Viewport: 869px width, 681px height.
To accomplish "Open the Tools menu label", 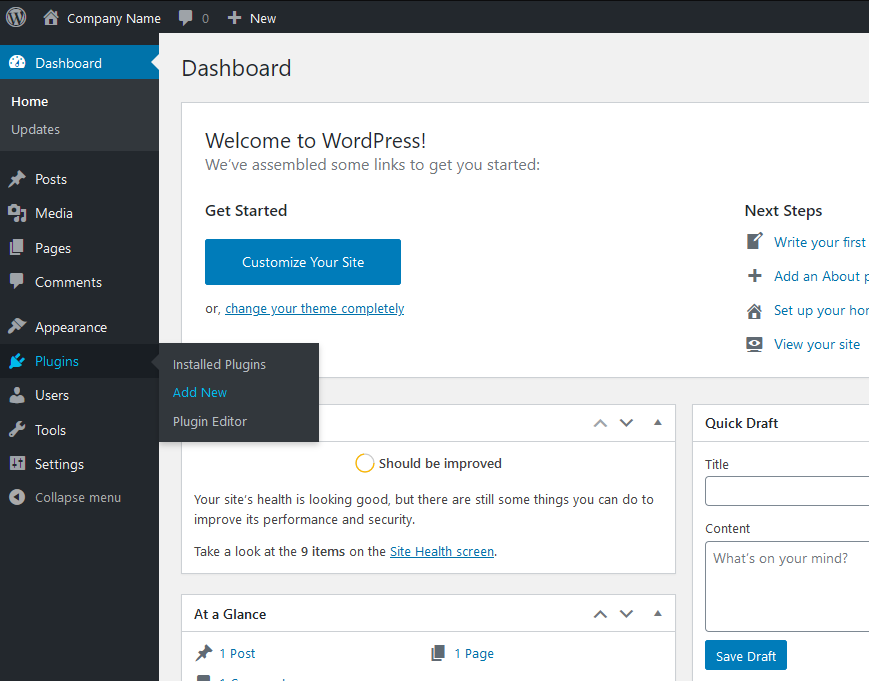I will (x=50, y=430).
